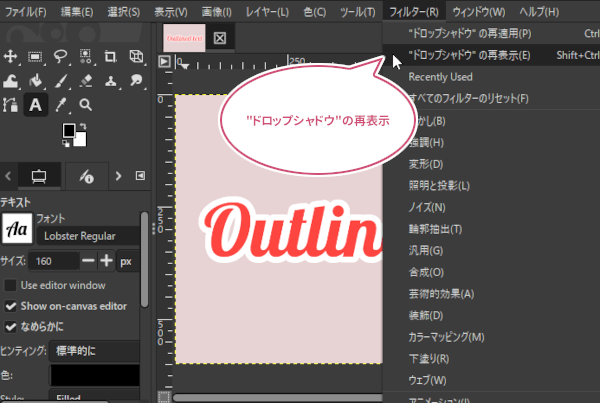The image size is (600, 403).
Task: Expand the ぼかし(B) filter submenu
Action: pyautogui.click(x=428, y=121)
